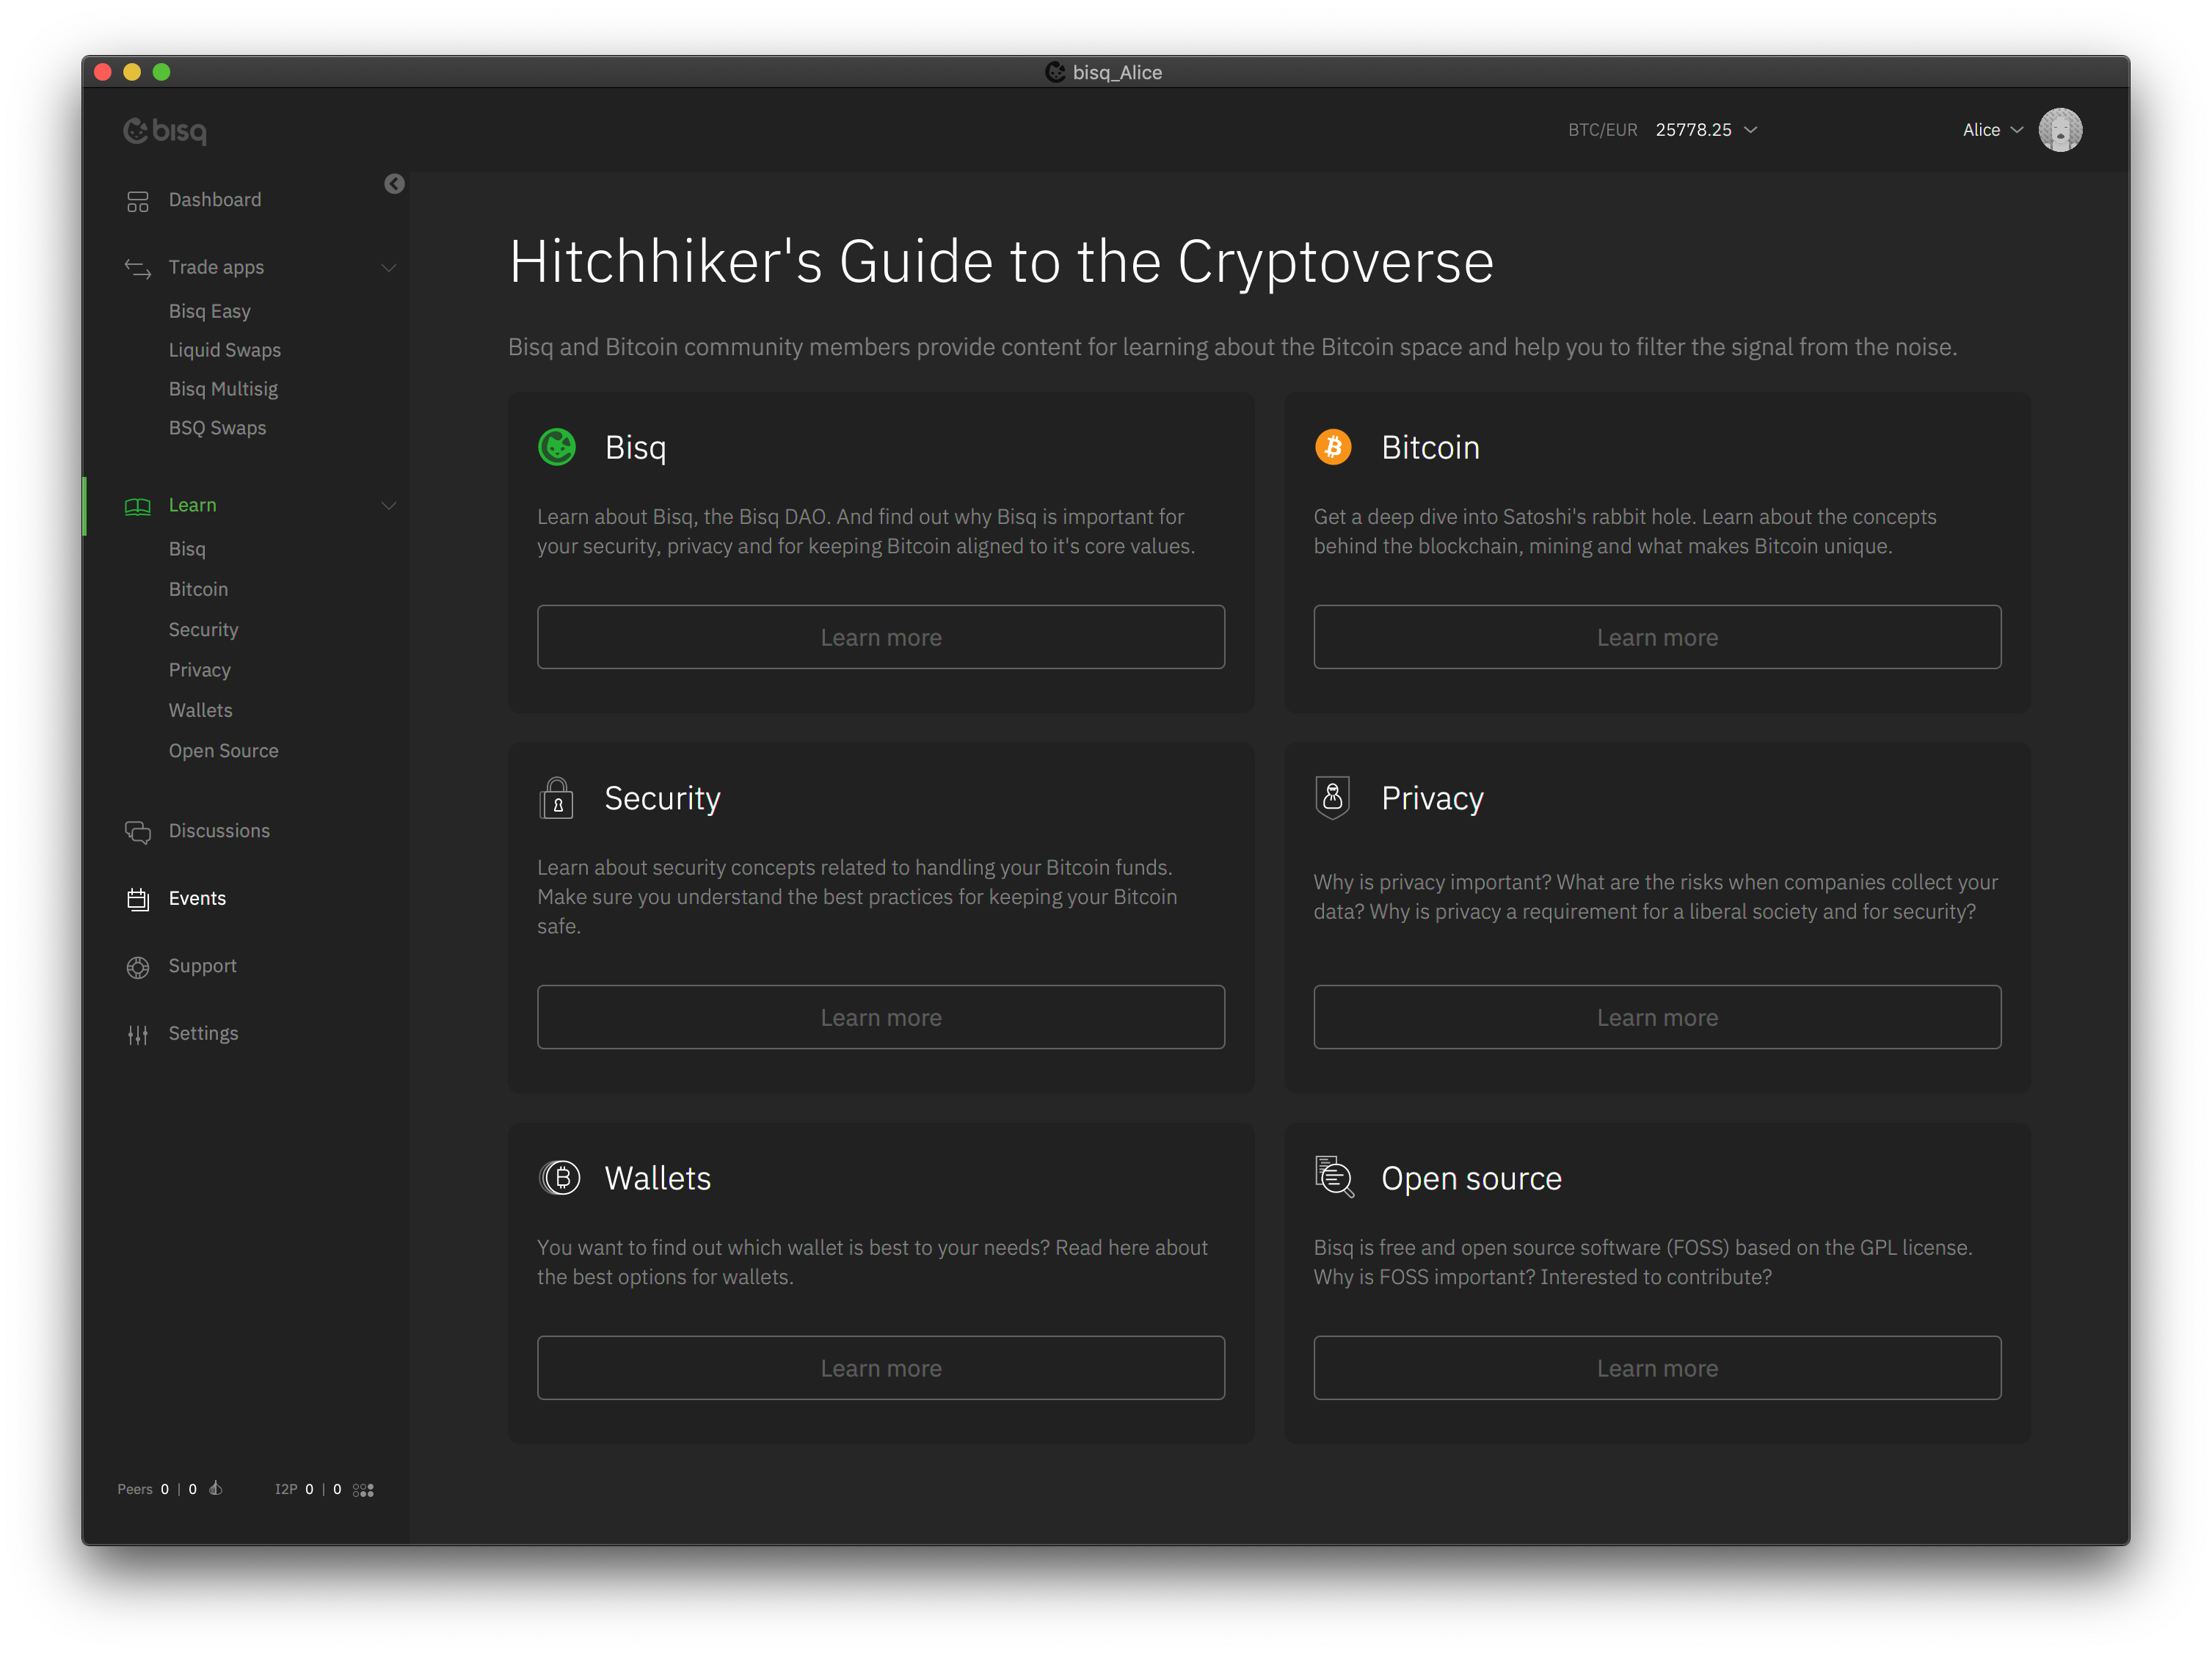The image size is (2212, 1654).
Task: Select Privacy under Learn in sidebar
Action: 200,670
